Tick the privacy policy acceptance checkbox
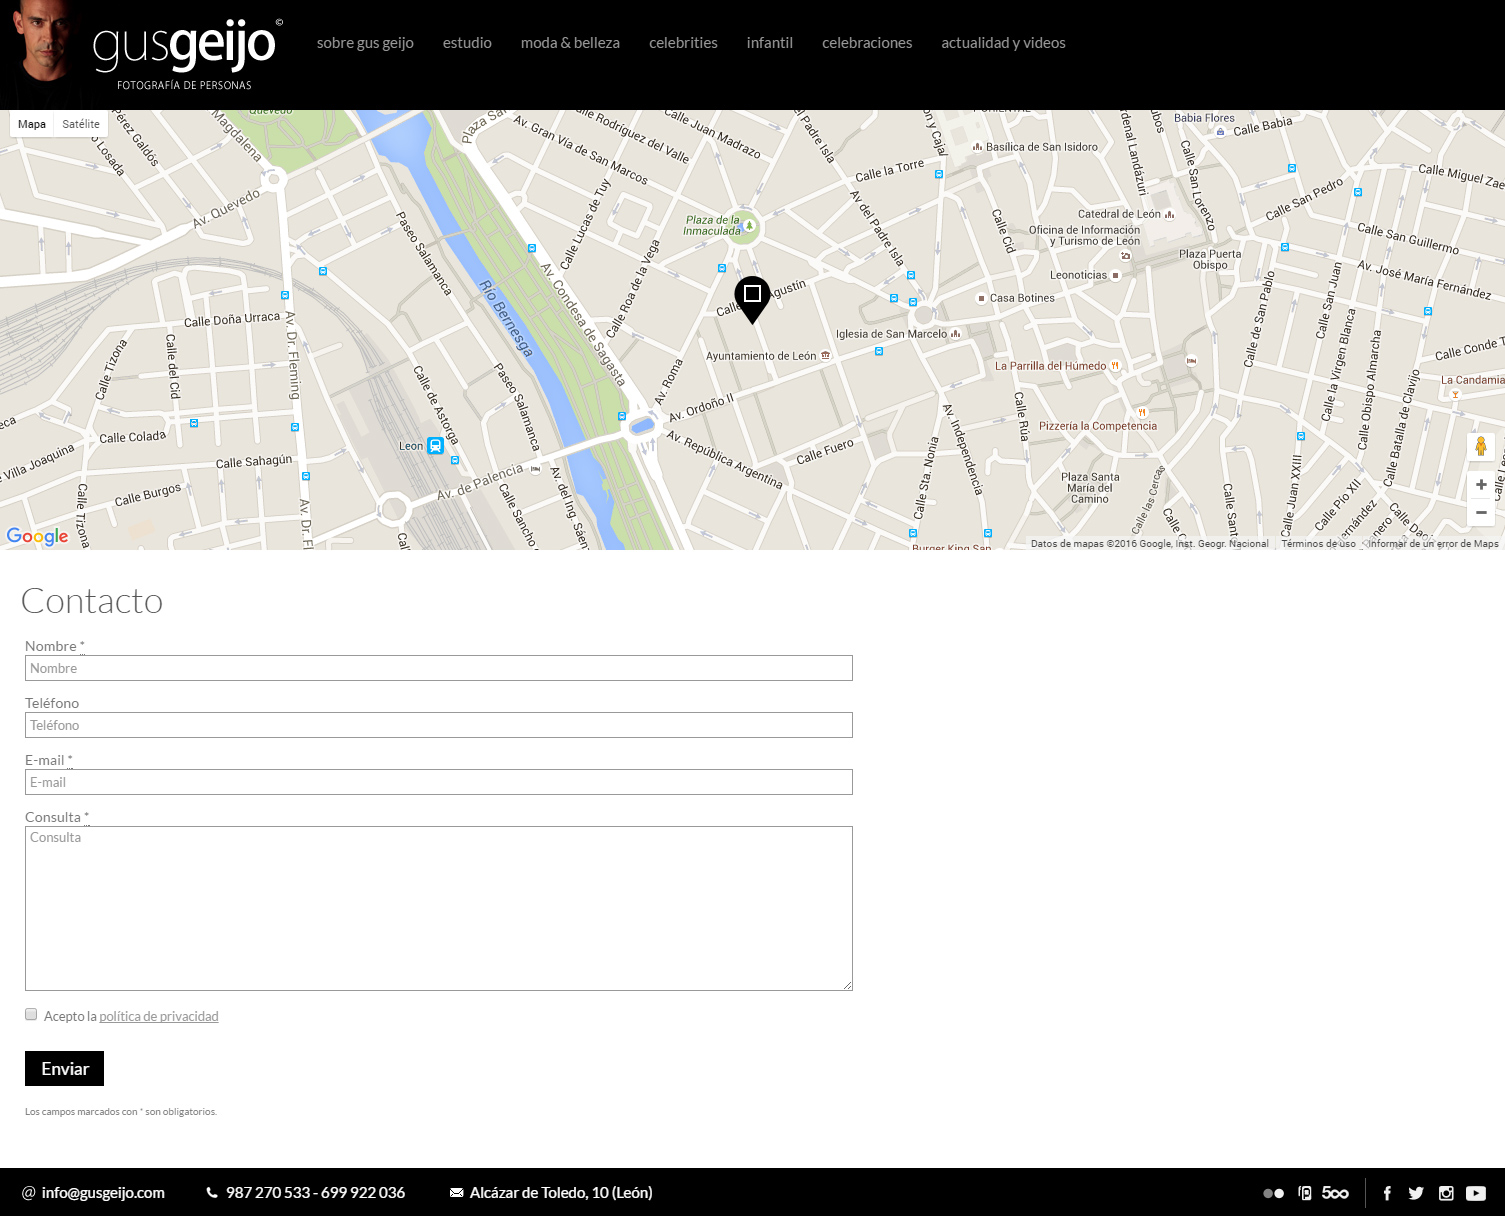 31,1014
